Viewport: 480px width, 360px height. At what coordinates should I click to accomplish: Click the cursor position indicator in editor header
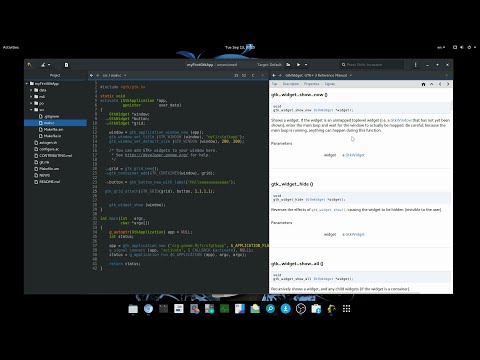pos(240,75)
